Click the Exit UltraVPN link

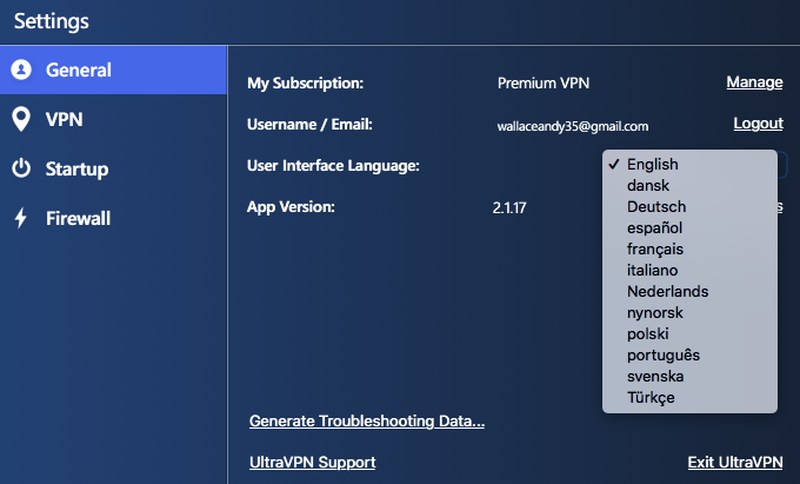735,462
